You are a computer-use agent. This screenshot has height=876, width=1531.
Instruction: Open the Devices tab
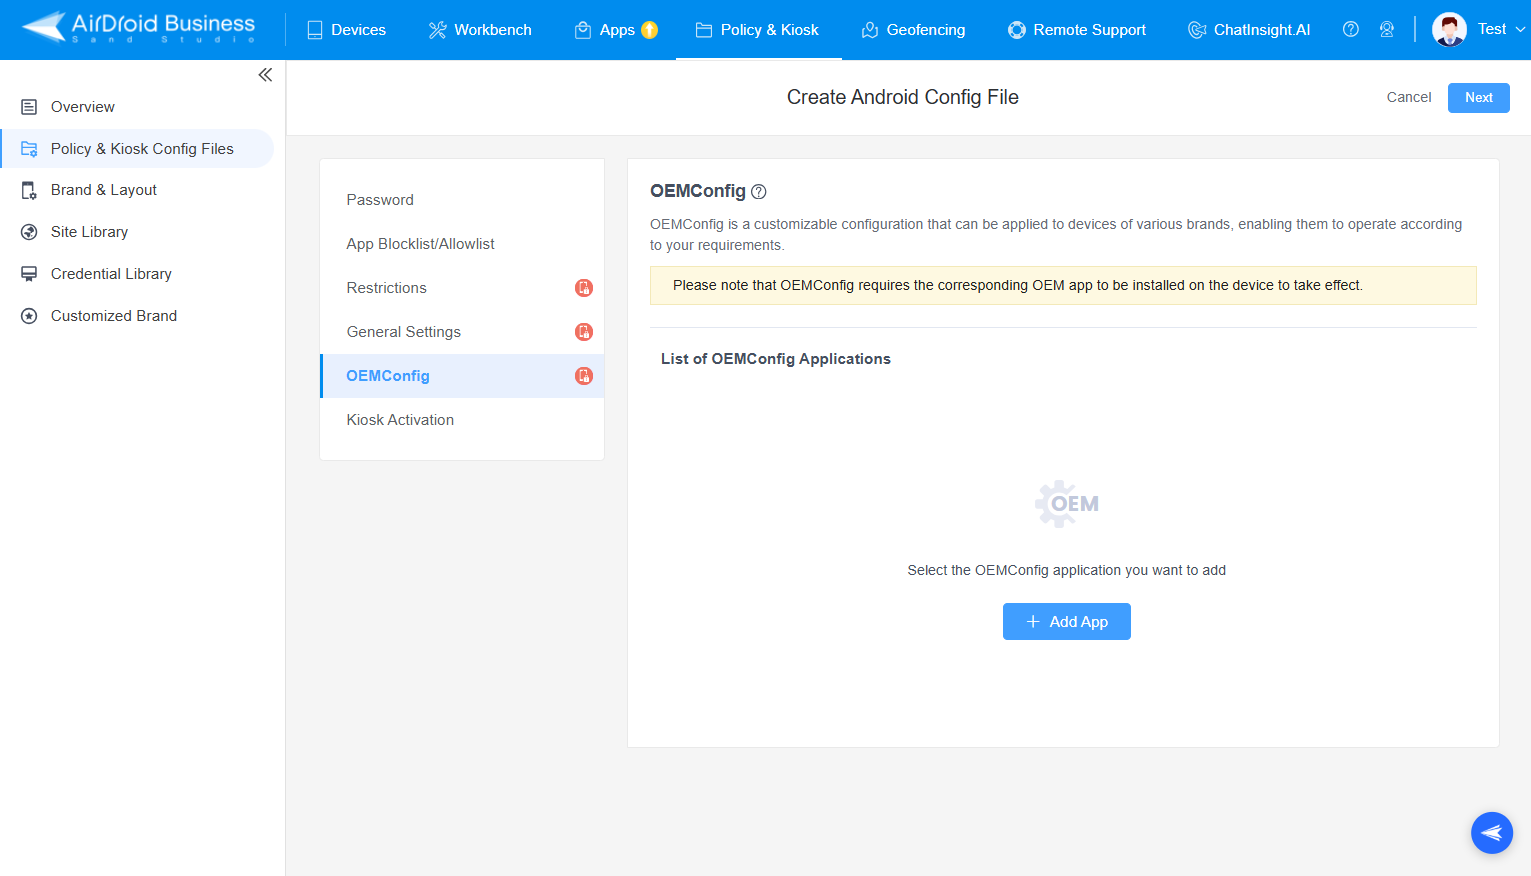click(x=346, y=30)
